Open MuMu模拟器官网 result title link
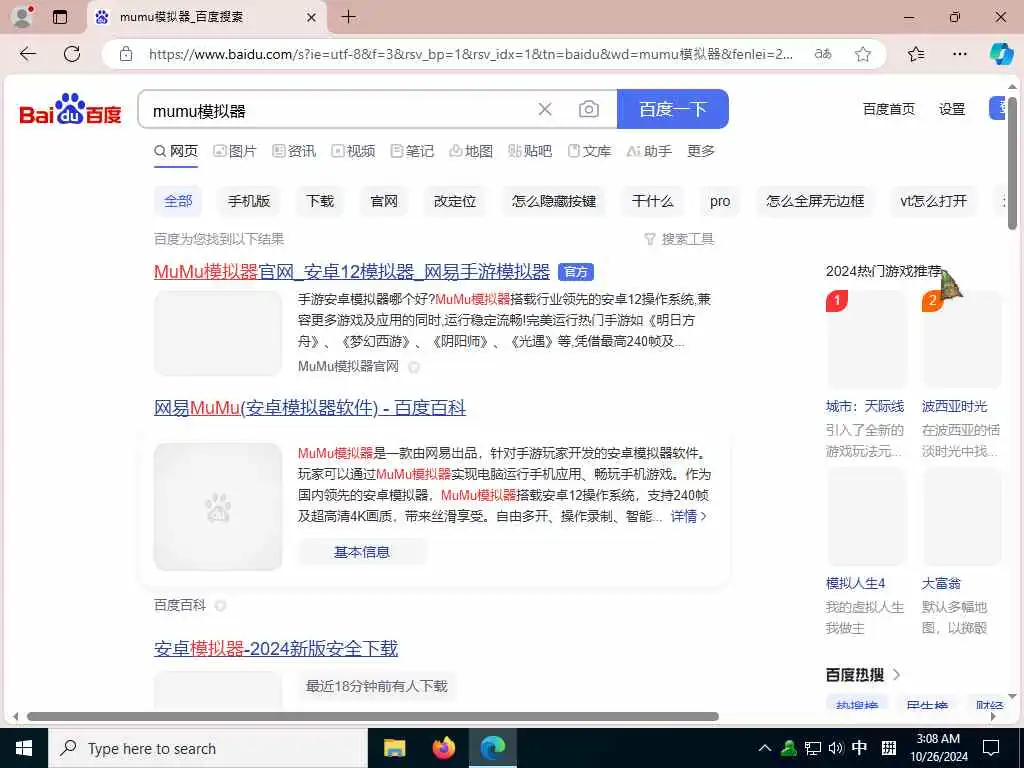Screen dimensions: 1024x768 pyautogui.click(x=352, y=272)
